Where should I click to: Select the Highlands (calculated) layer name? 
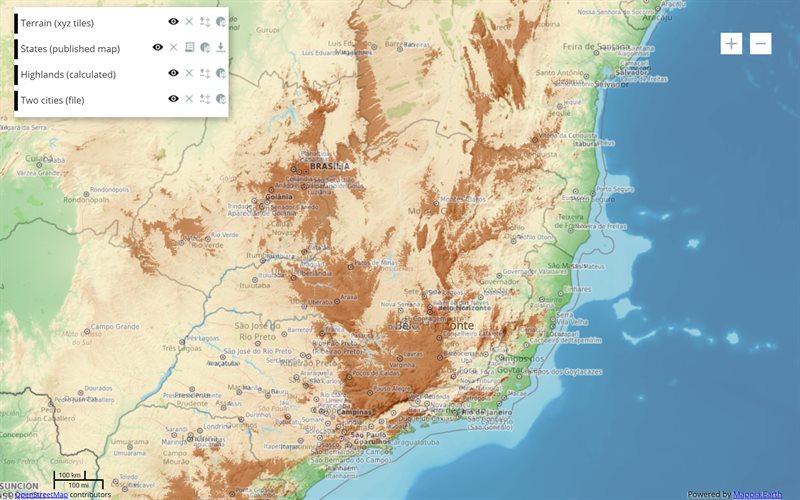point(68,74)
